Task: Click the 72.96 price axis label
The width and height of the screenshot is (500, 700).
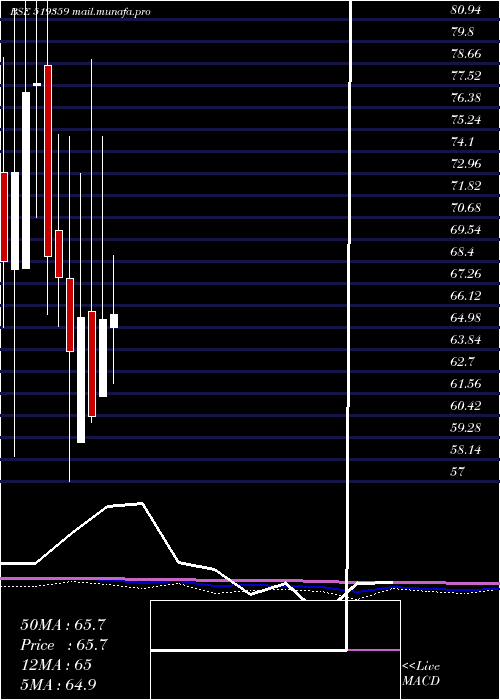Action: coord(466,164)
